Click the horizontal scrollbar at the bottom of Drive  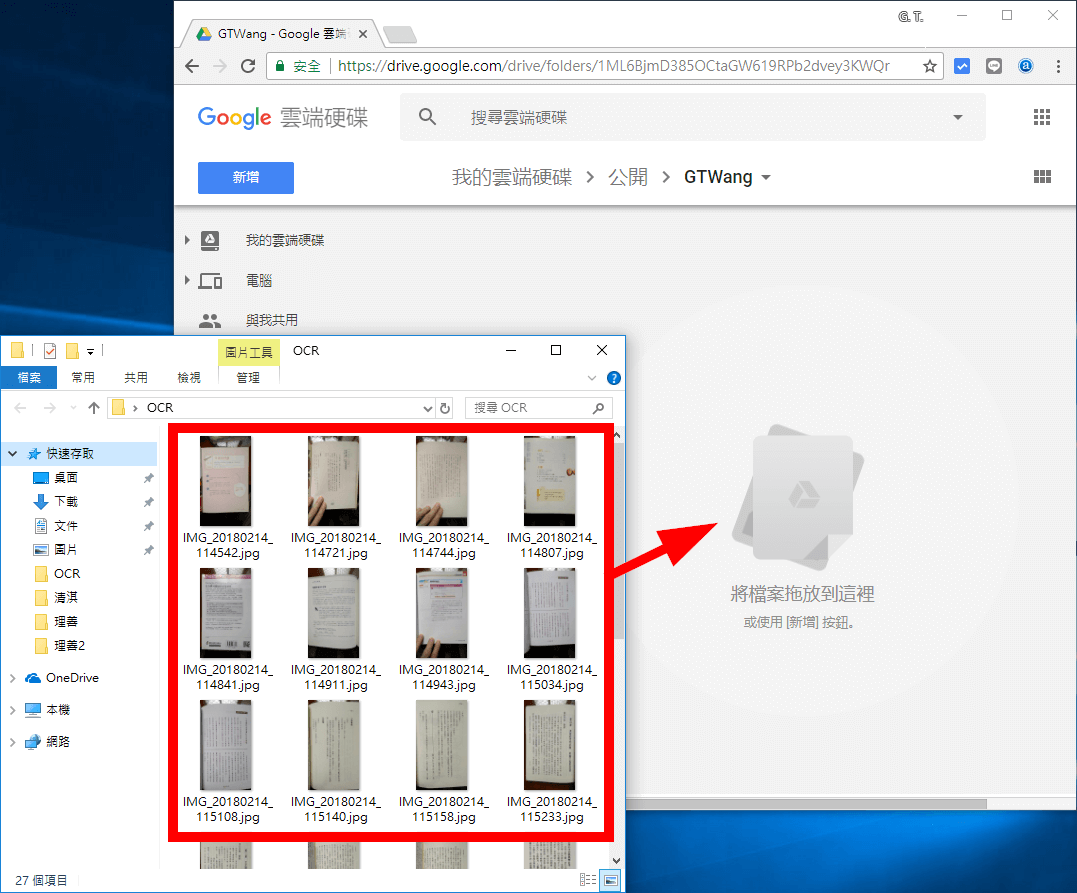(800, 802)
